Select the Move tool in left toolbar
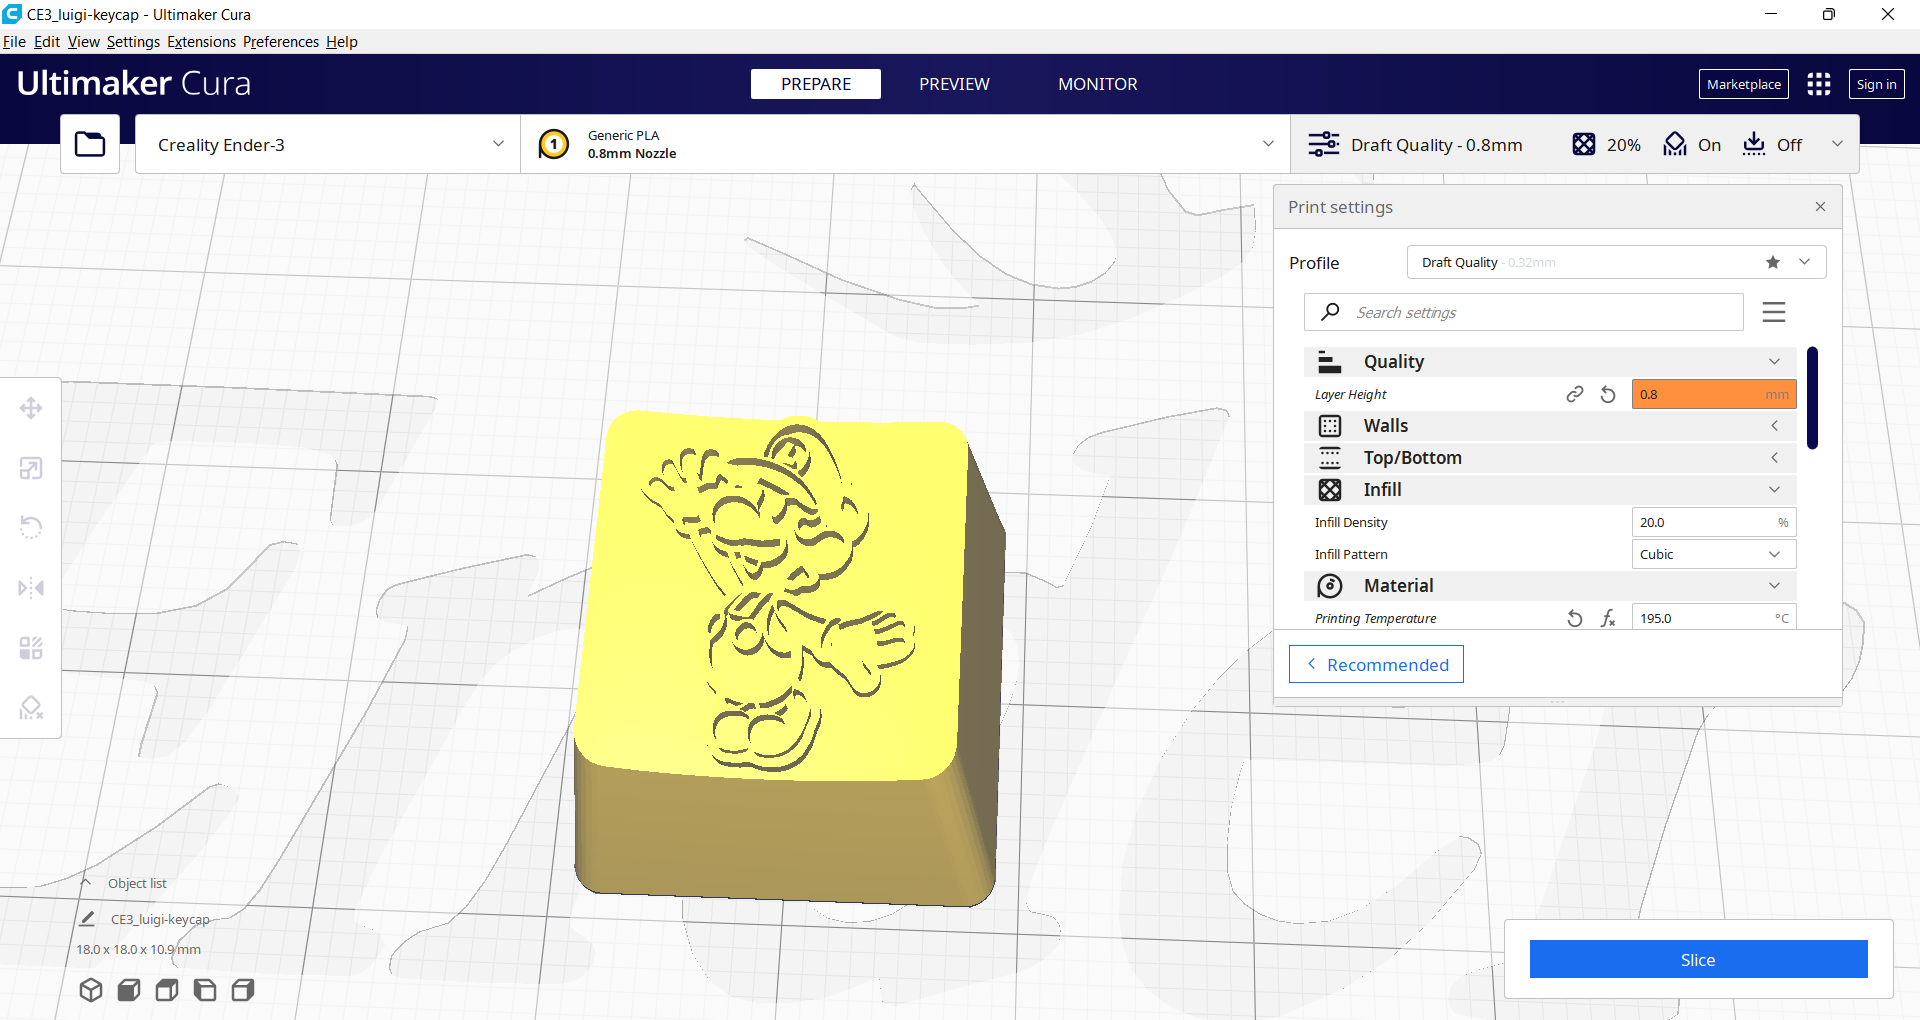Viewport: 1920px width, 1020px height. [x=31, y=408]
